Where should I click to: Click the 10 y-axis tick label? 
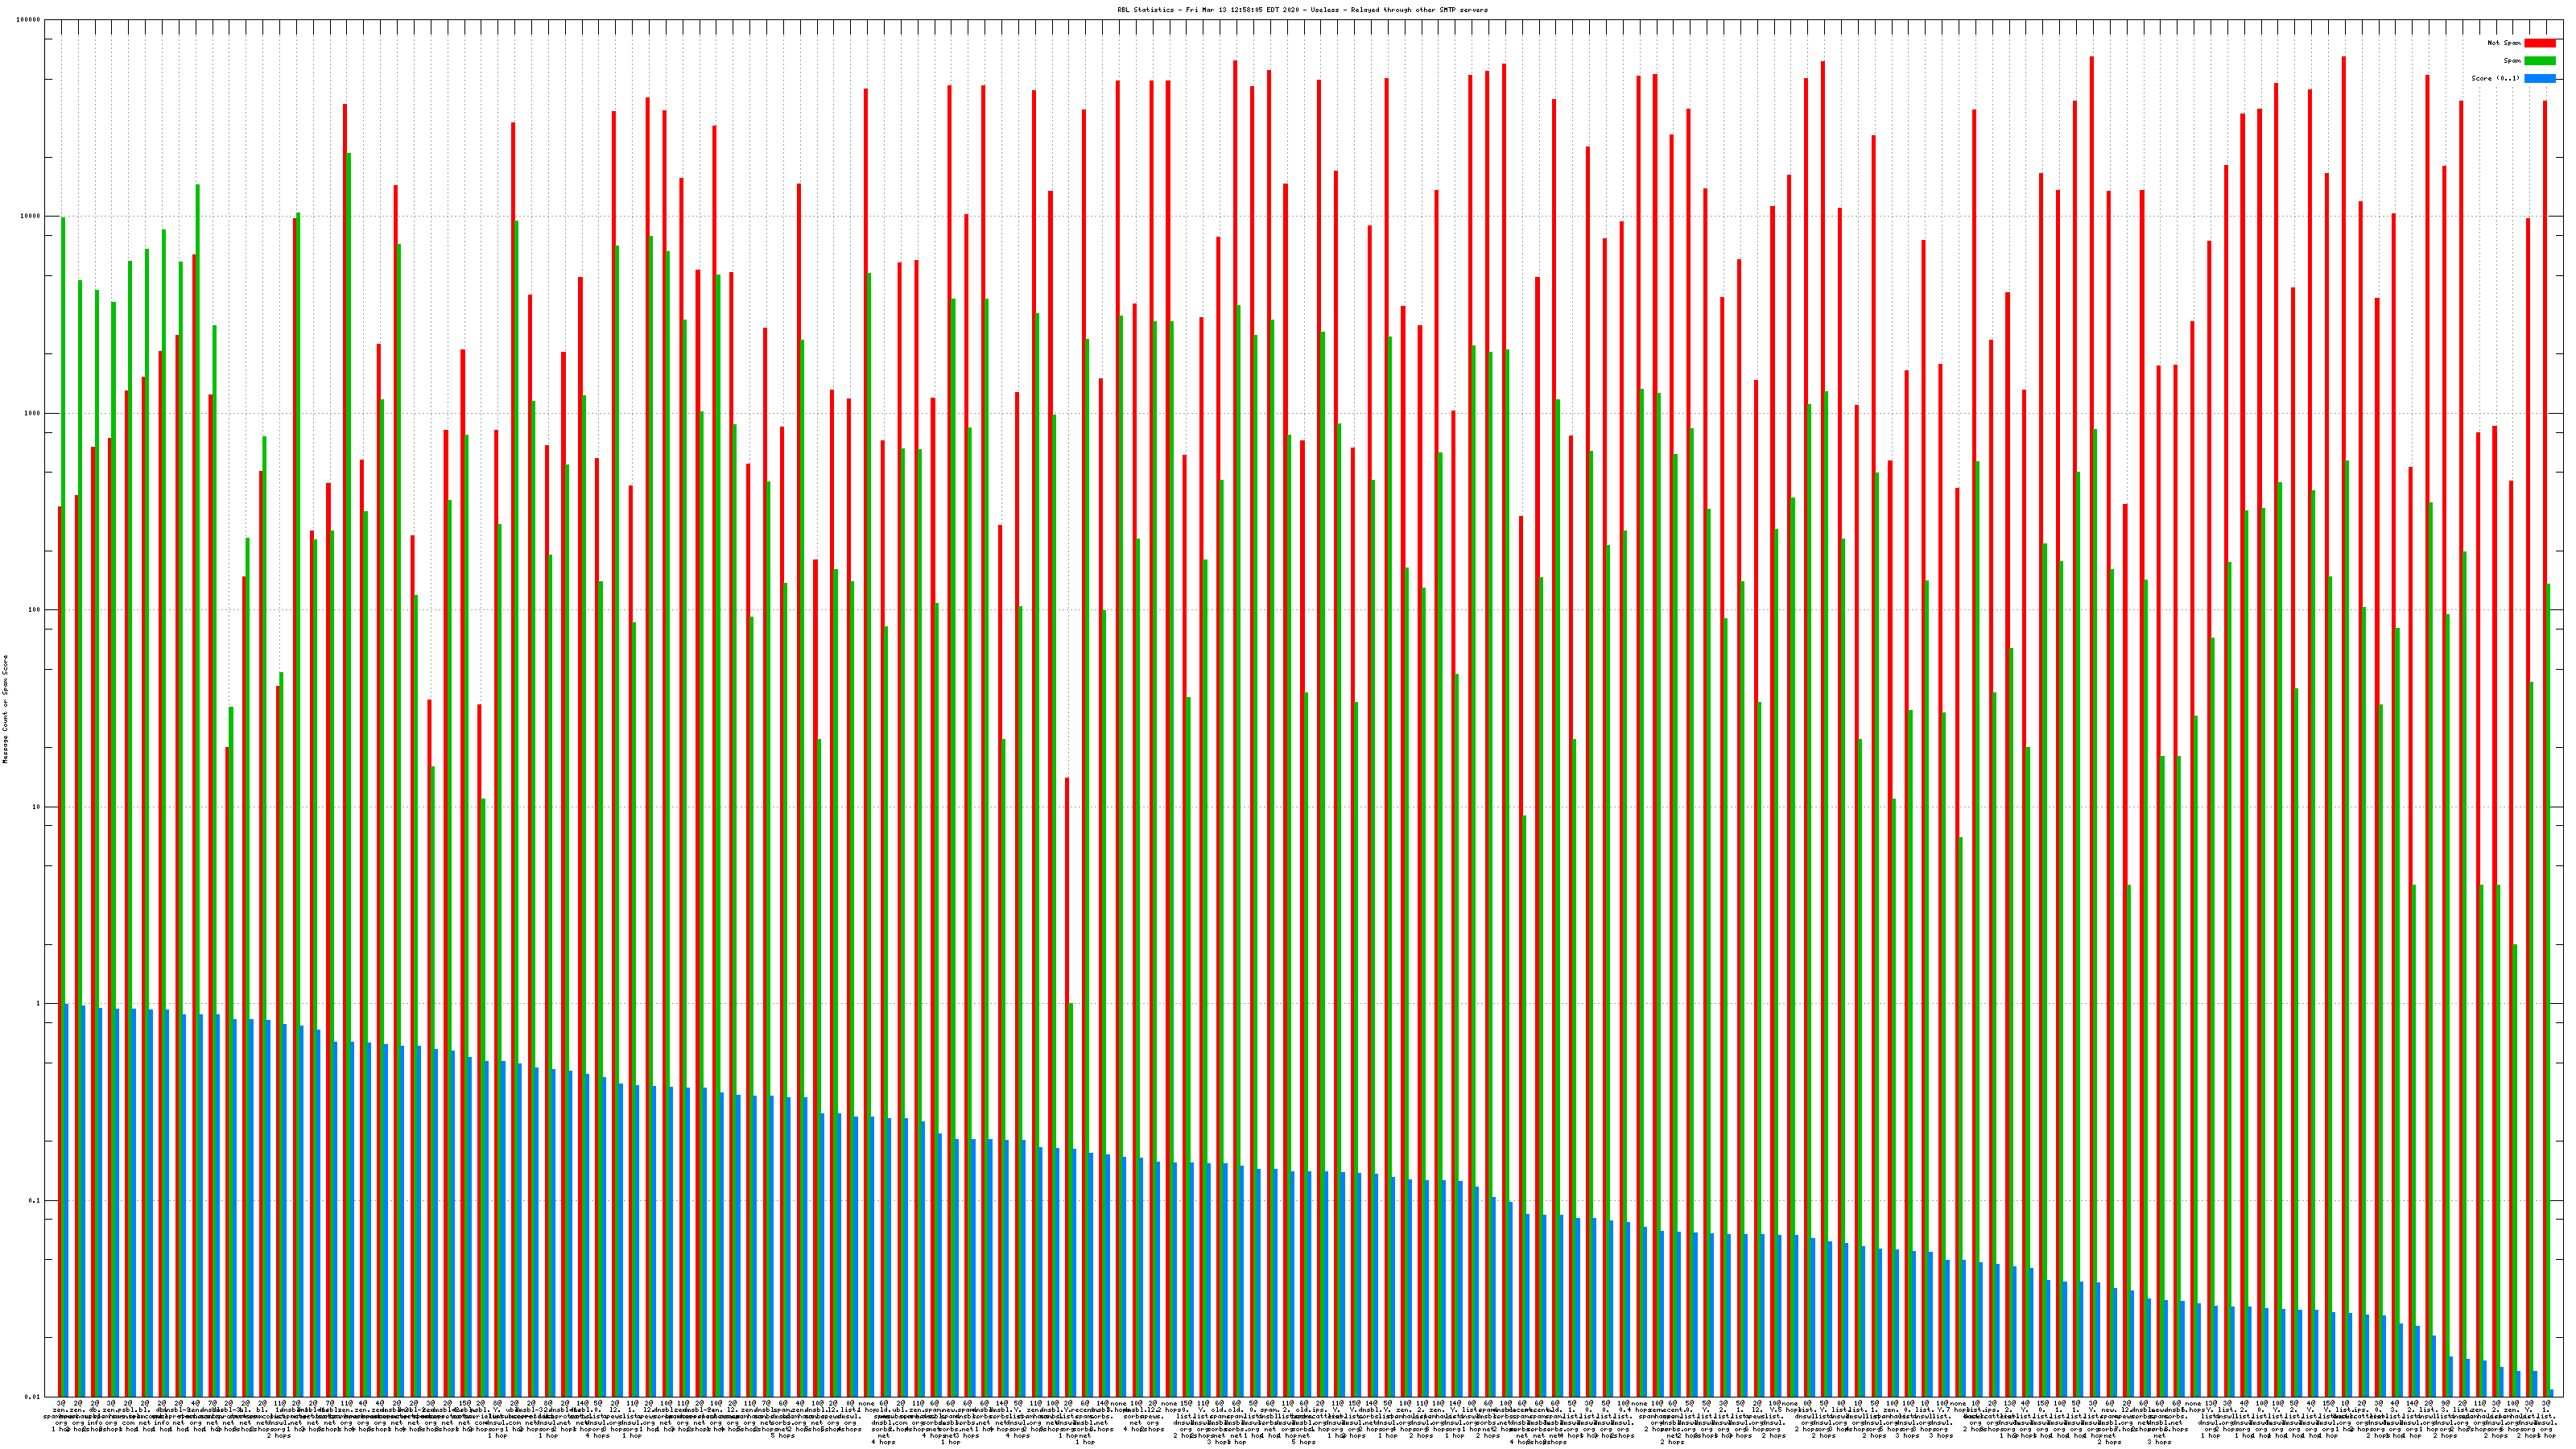(36, 807)
